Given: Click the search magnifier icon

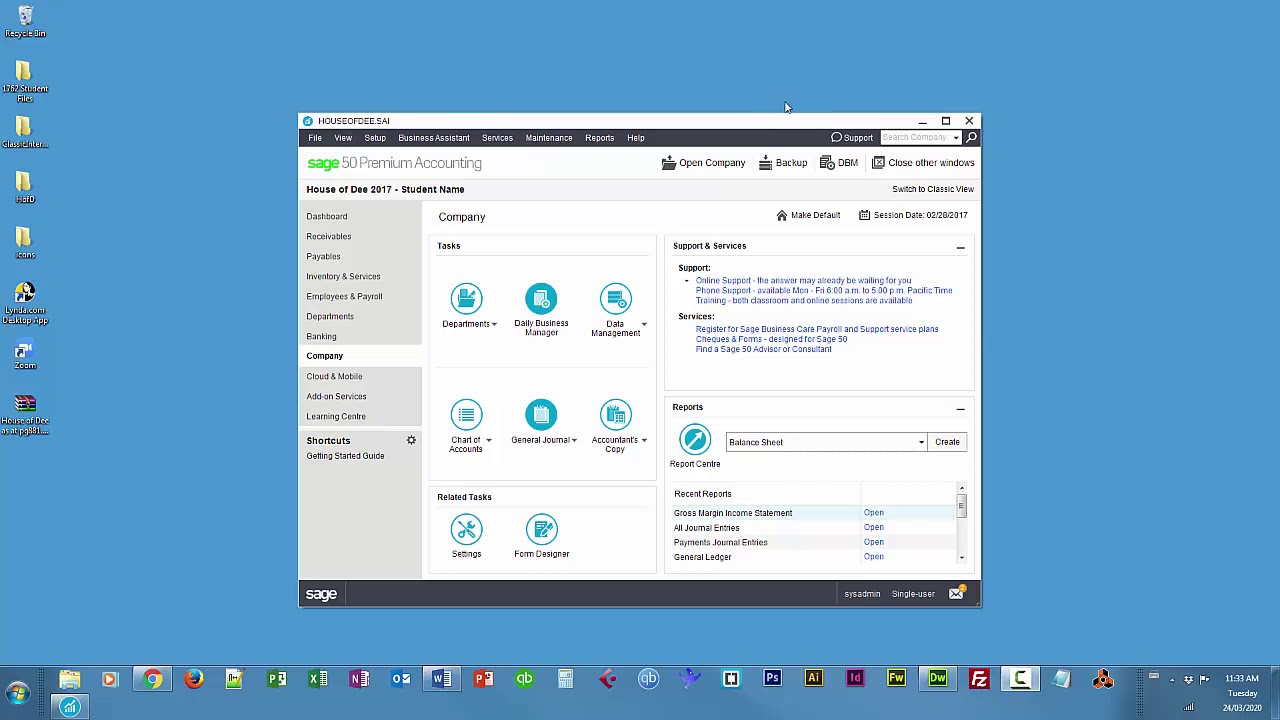Looking at the screenshot, I should click(971, 138).
